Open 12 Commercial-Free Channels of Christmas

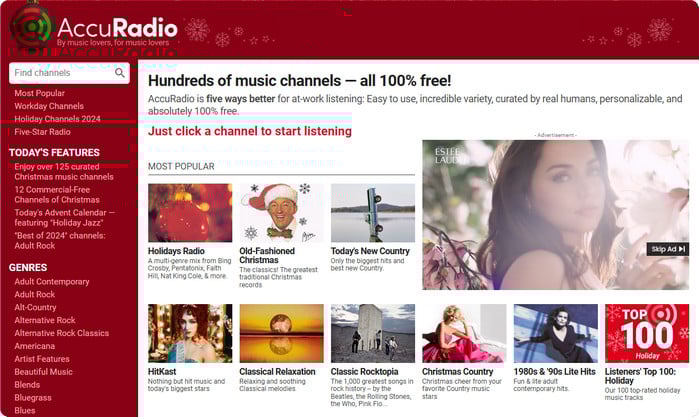(x=57, y=194)
